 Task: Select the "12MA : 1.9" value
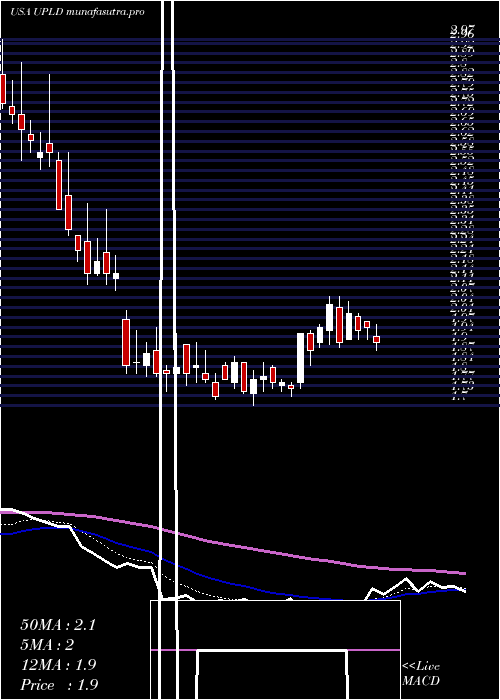(59, 665)
